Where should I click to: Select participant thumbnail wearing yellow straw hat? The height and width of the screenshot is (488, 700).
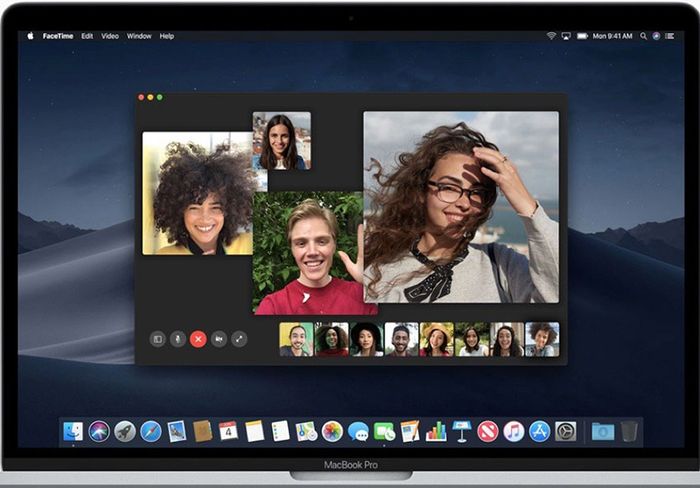436,339
